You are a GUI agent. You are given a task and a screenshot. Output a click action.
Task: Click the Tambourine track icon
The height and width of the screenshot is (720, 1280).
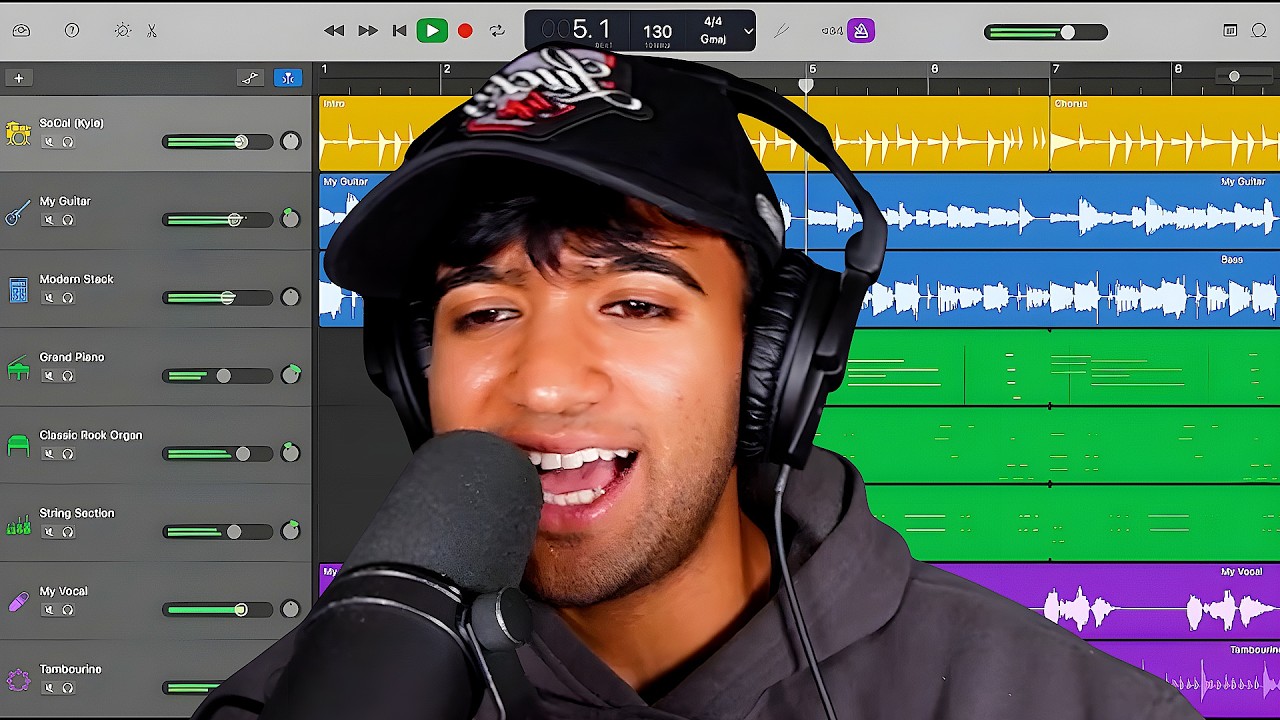18,680
